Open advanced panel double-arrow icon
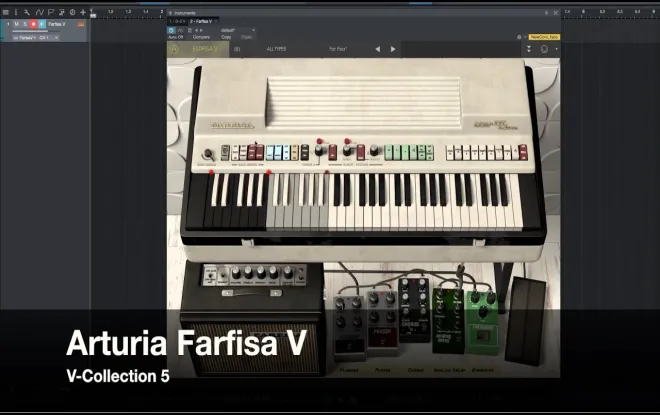Viewport: 660px width, 415px height. click(x=529, y=49)
